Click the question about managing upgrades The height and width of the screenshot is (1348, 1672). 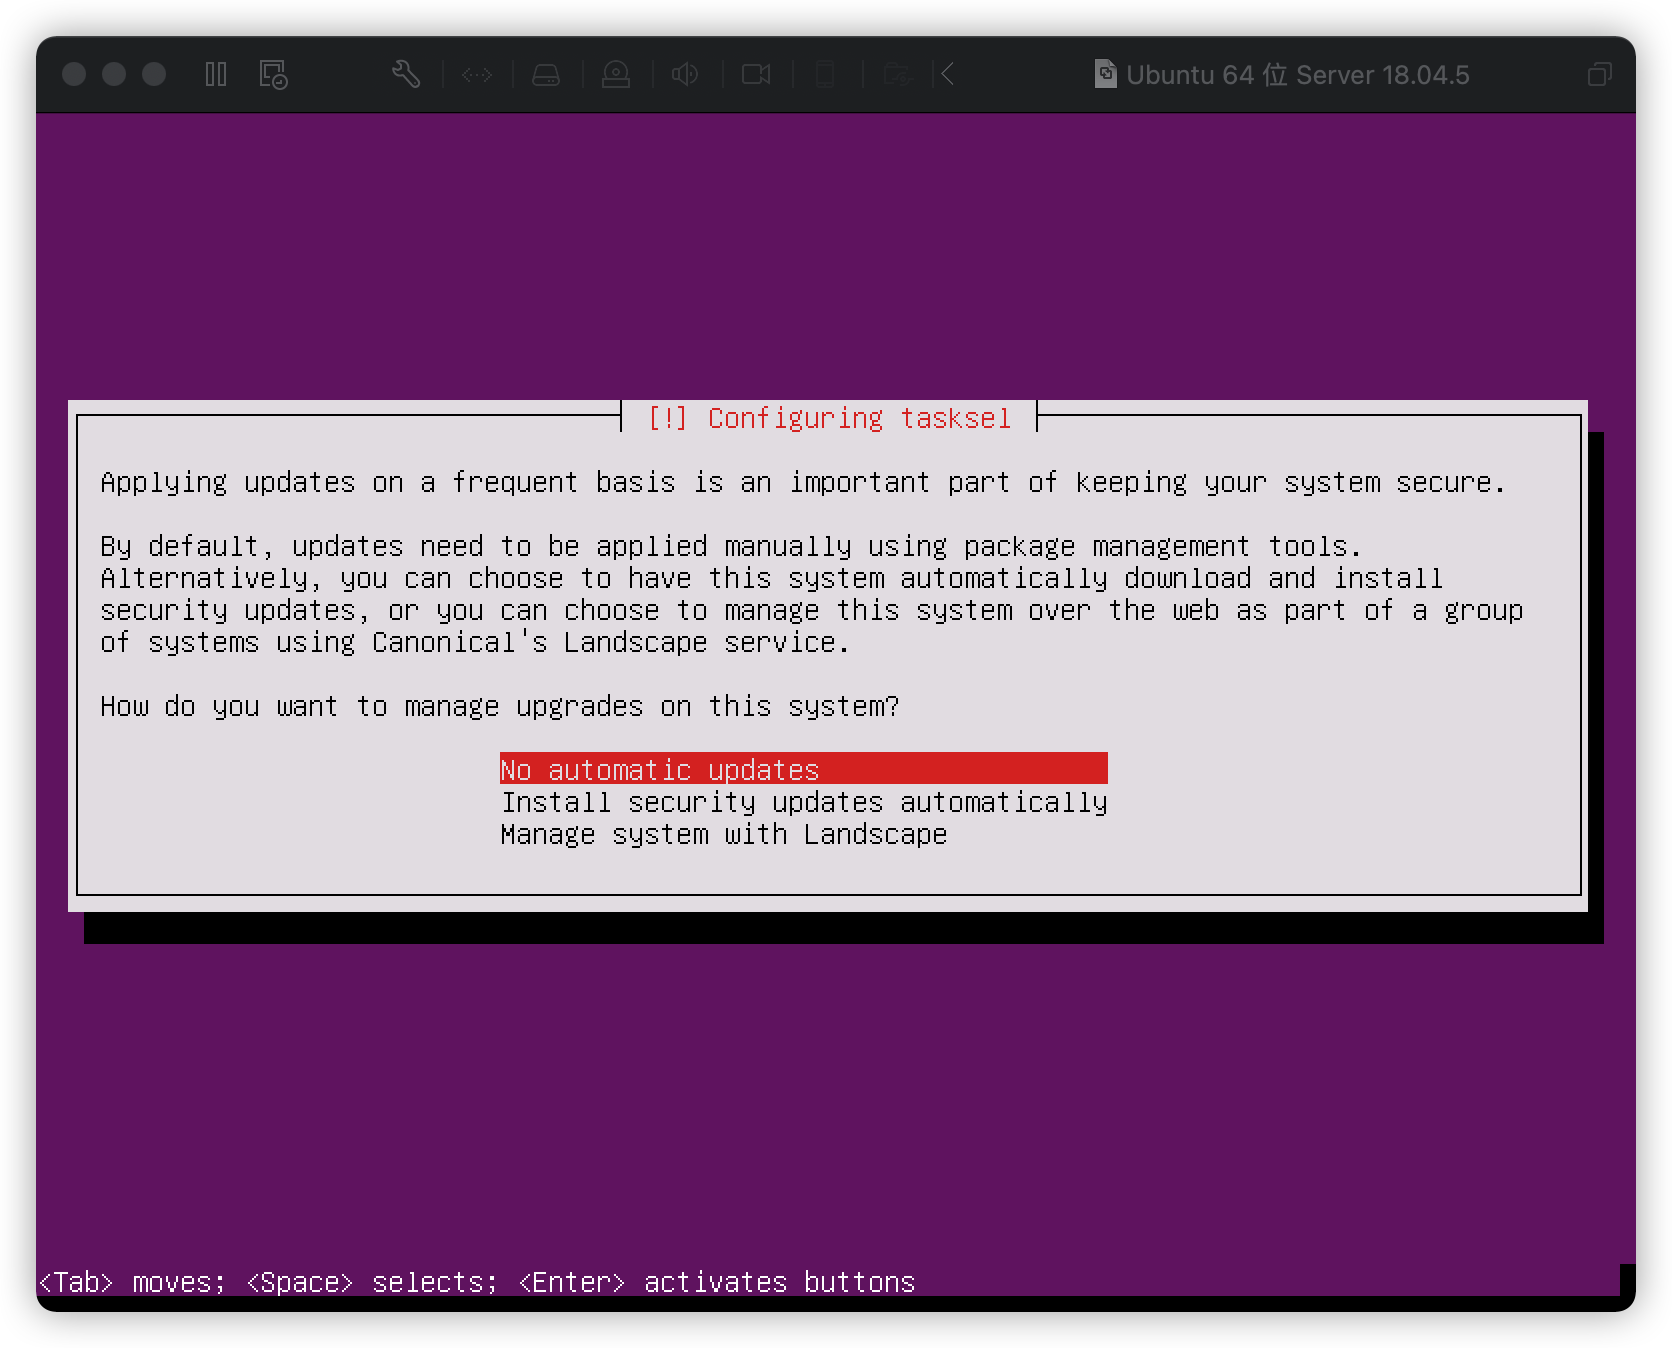[500, 706]
